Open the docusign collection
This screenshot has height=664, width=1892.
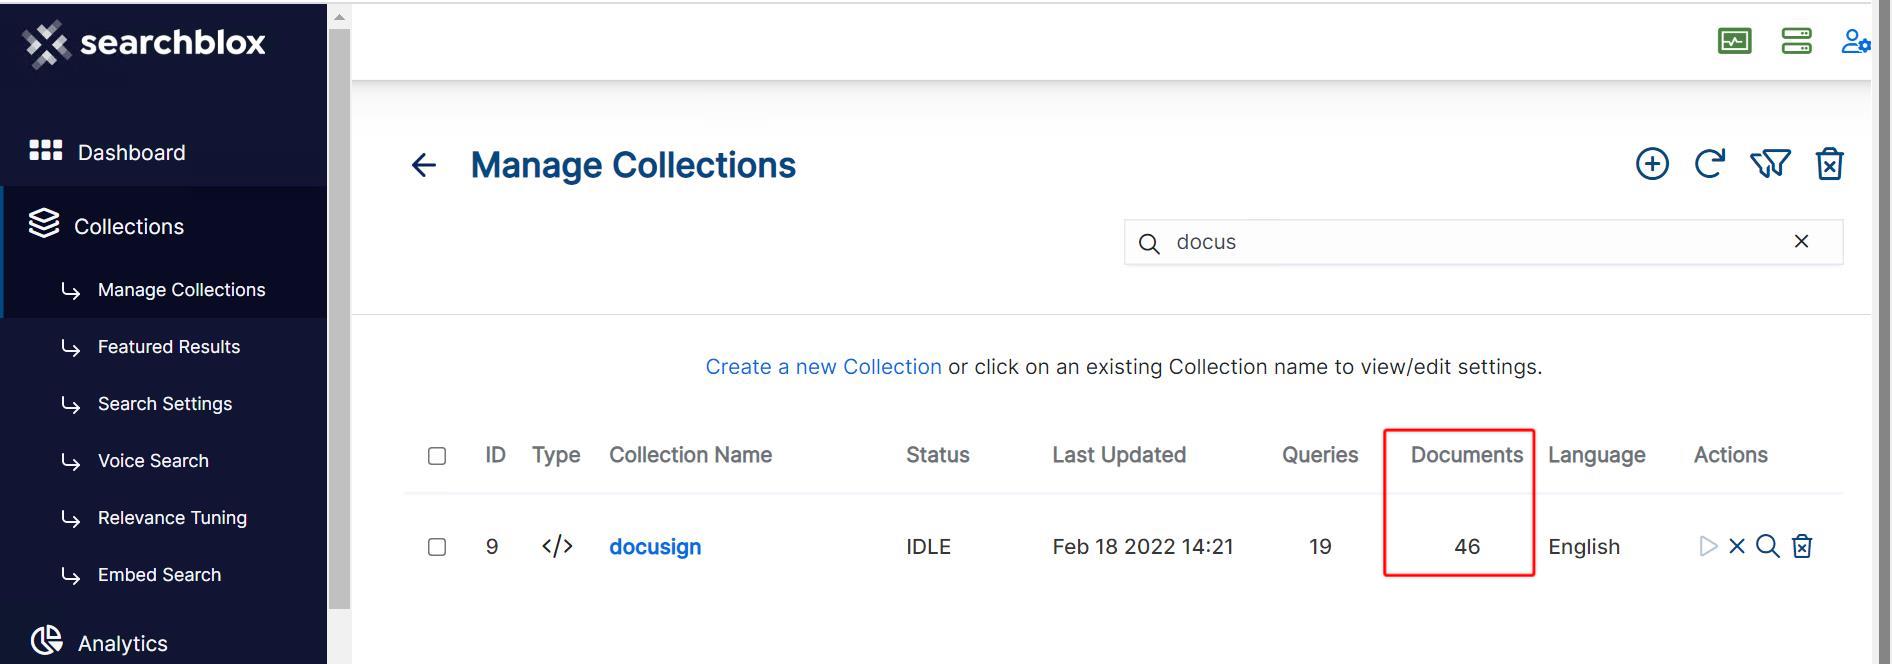655,547
